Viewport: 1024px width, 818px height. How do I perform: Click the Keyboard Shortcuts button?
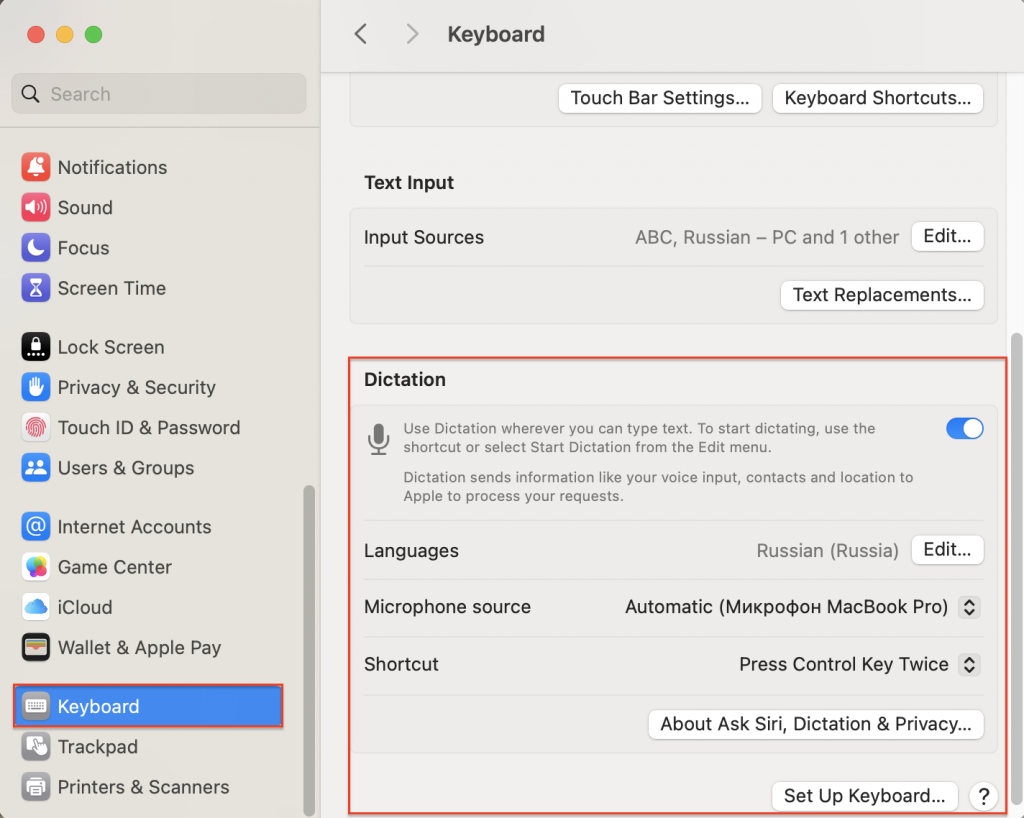pyautogui.click(x=877, y=98)
